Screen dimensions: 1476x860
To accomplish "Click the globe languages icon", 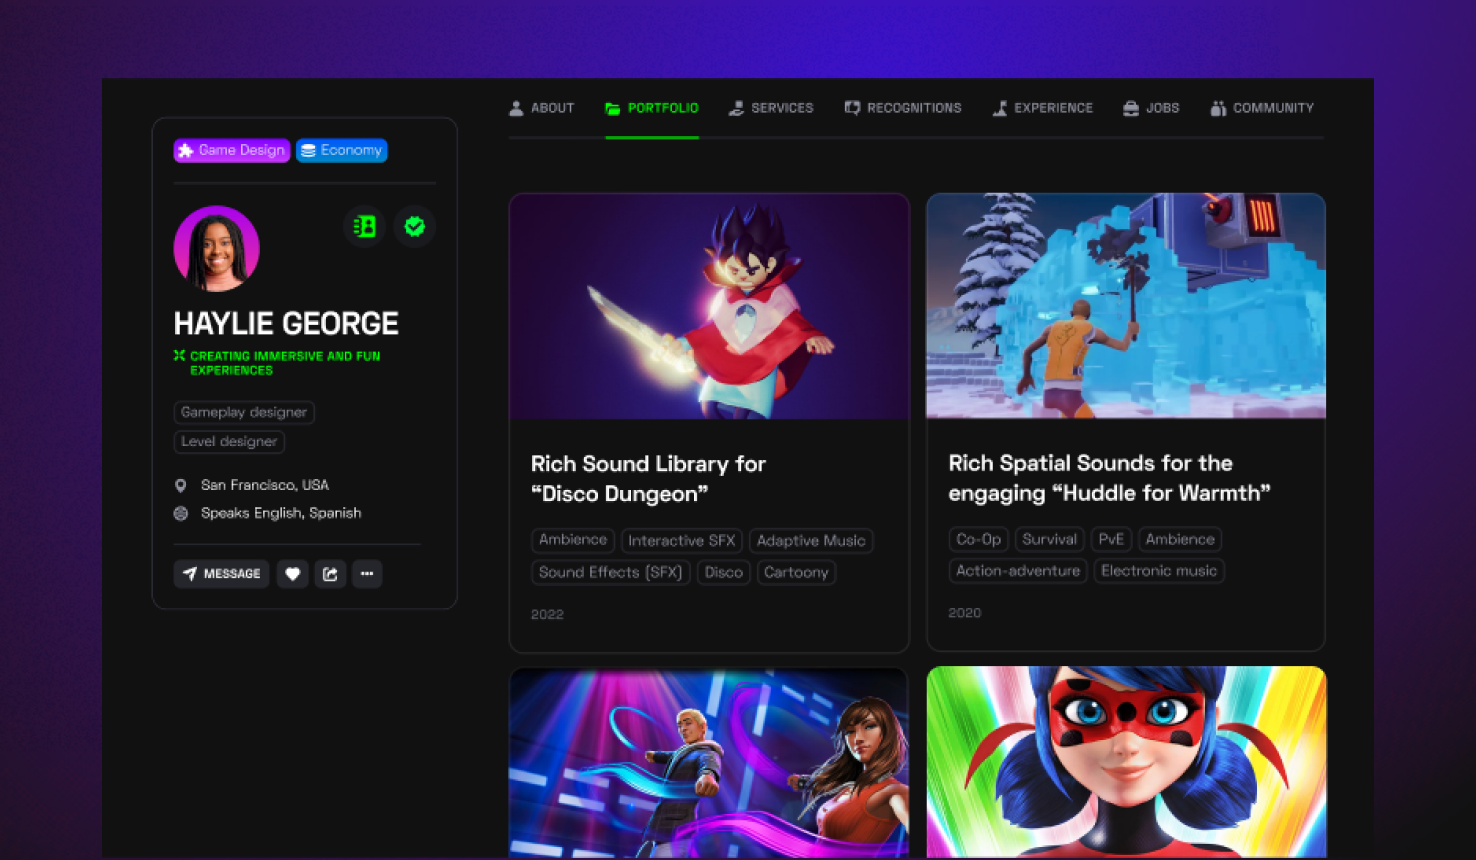I will 181,513.
